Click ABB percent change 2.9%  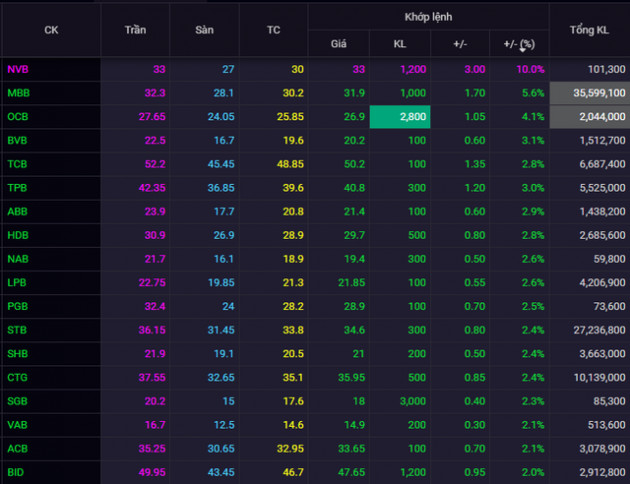tap(533, 211)
